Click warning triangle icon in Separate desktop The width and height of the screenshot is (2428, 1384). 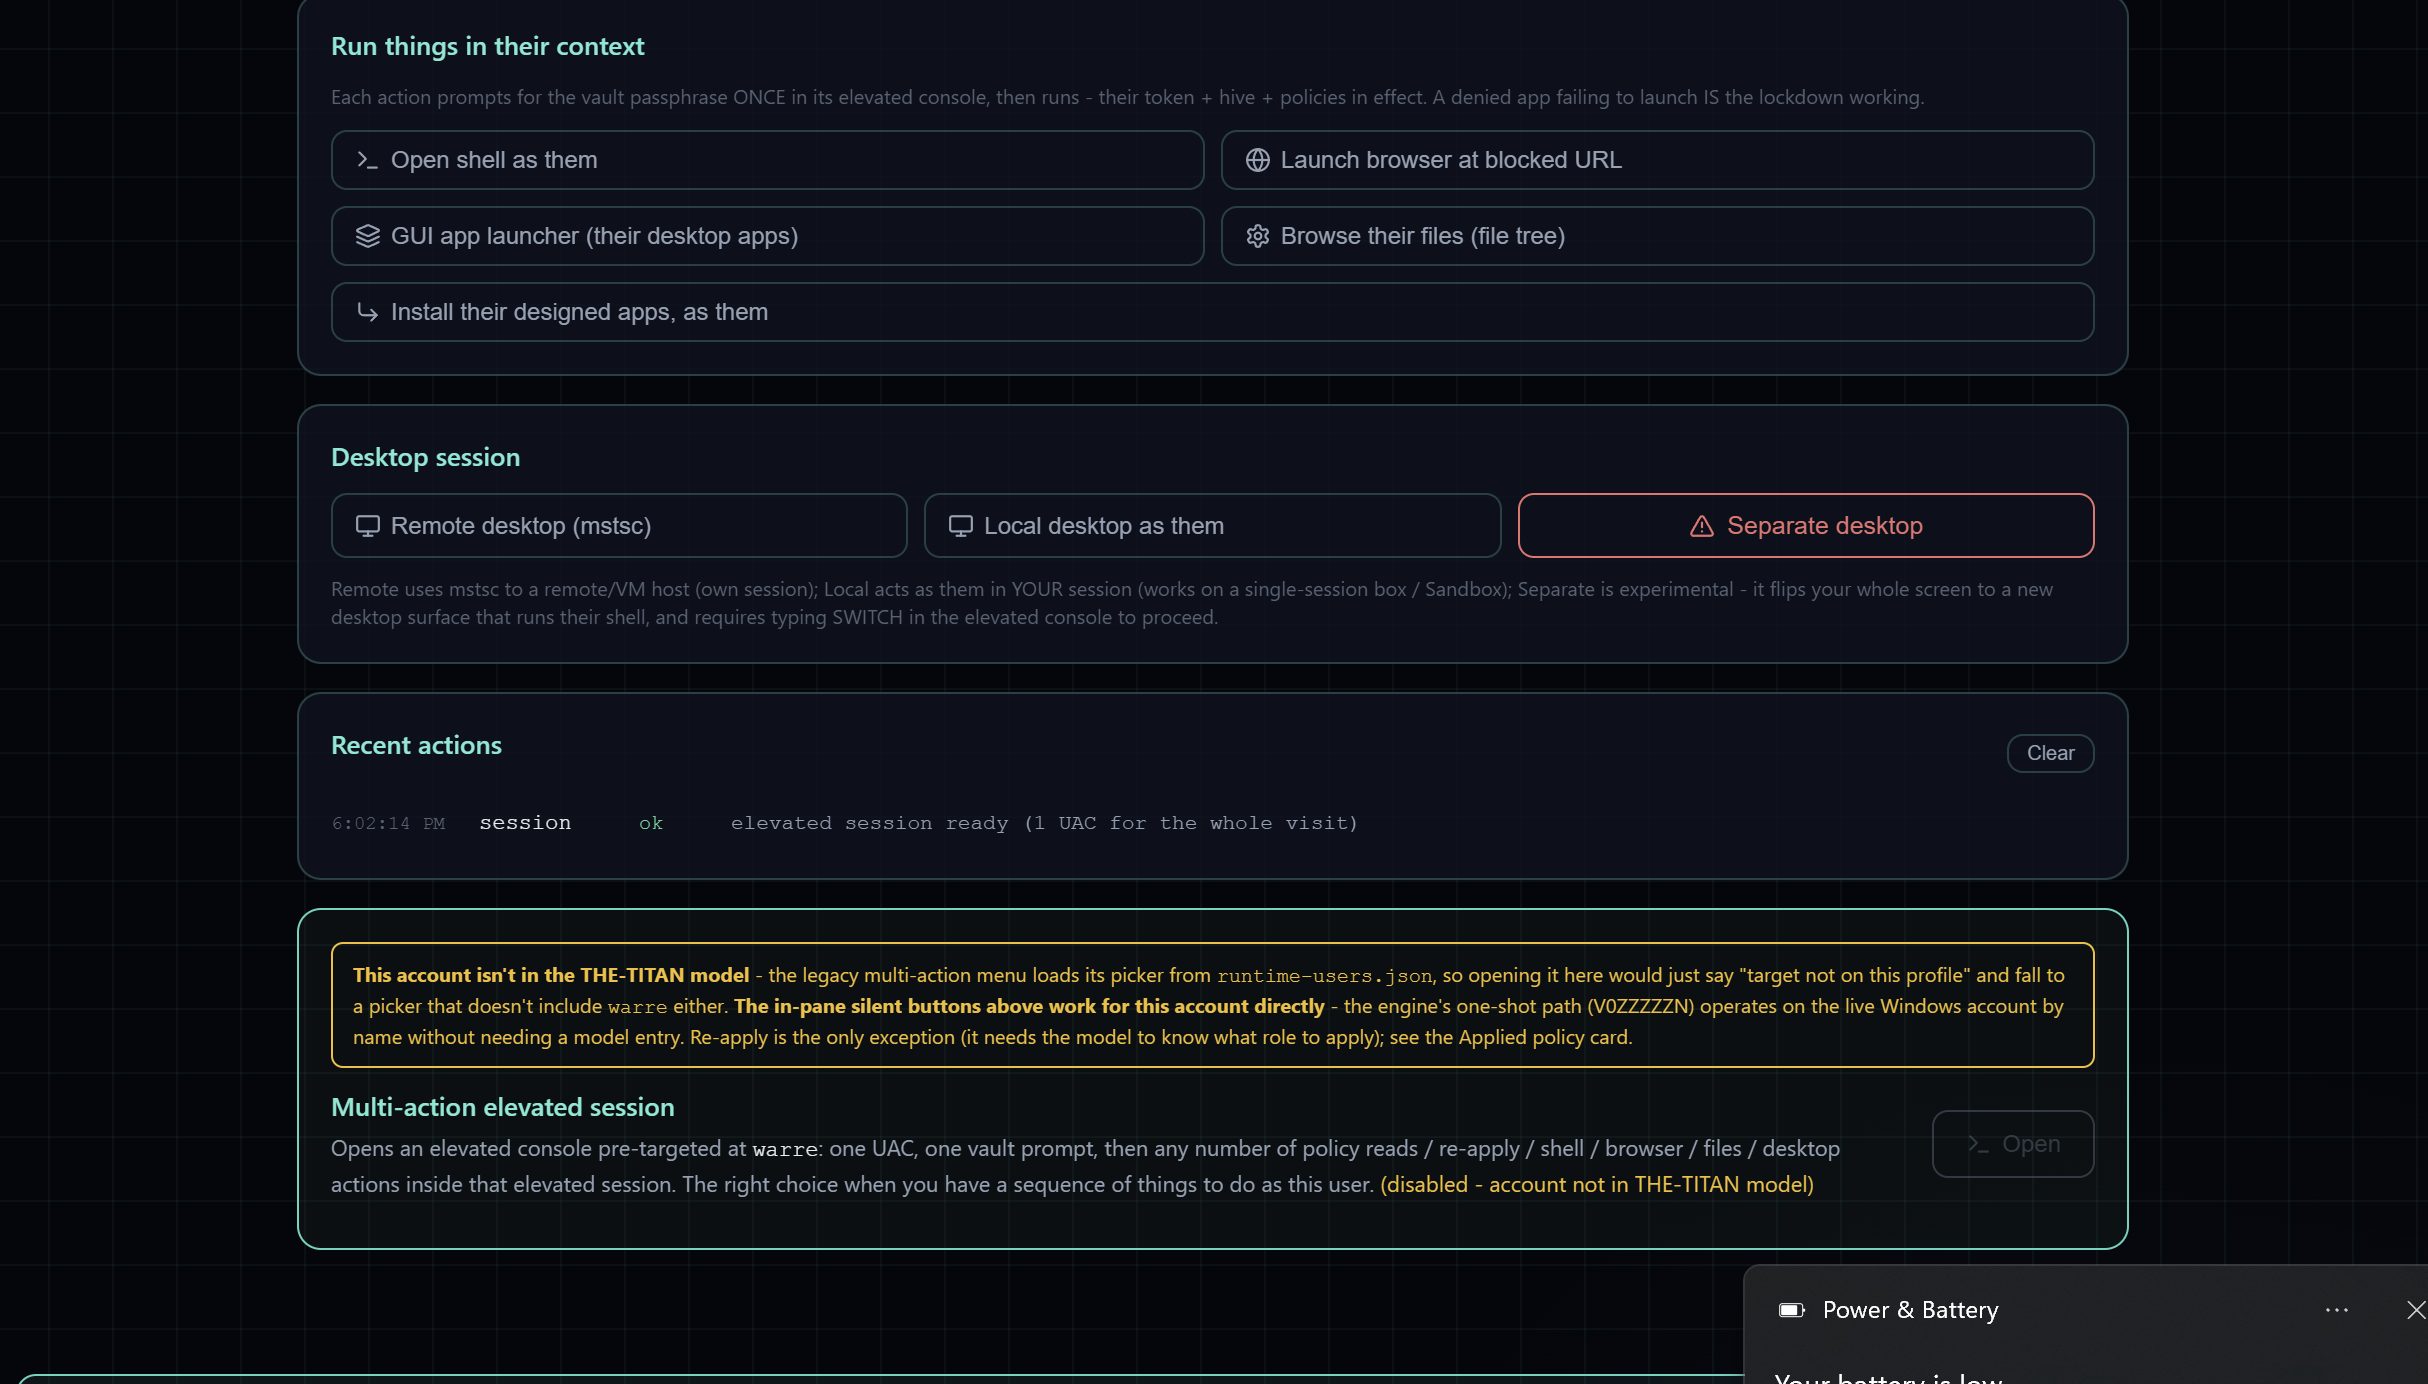1701,526
